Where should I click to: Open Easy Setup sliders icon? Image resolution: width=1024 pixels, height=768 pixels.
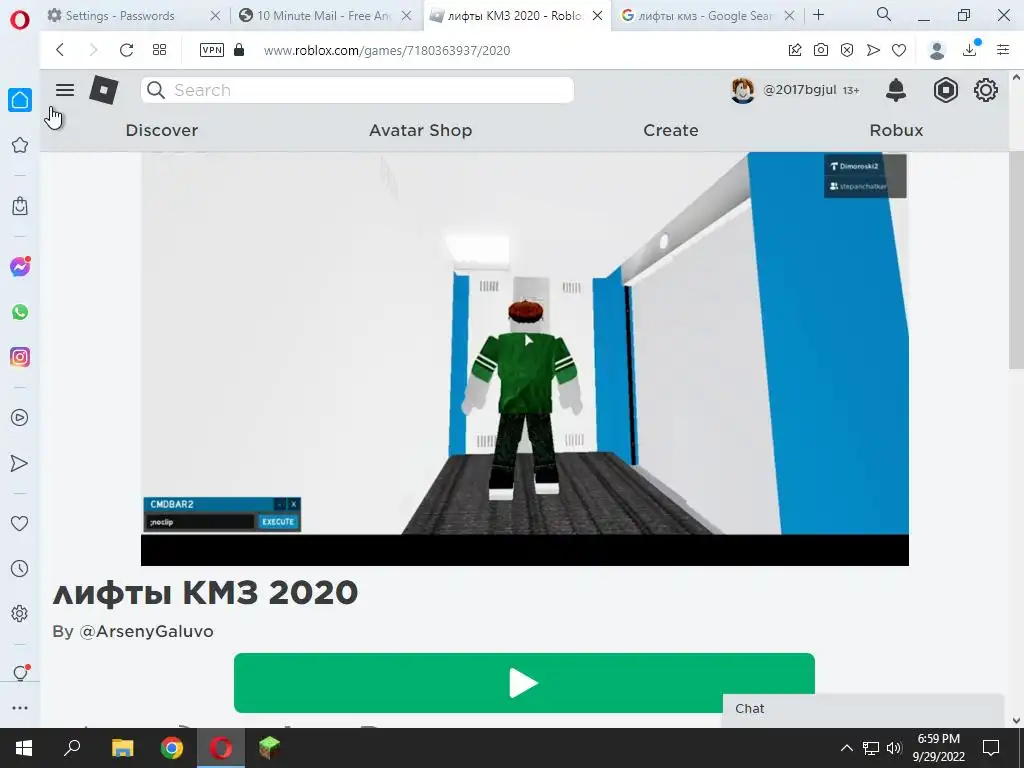pos(1003,50)
